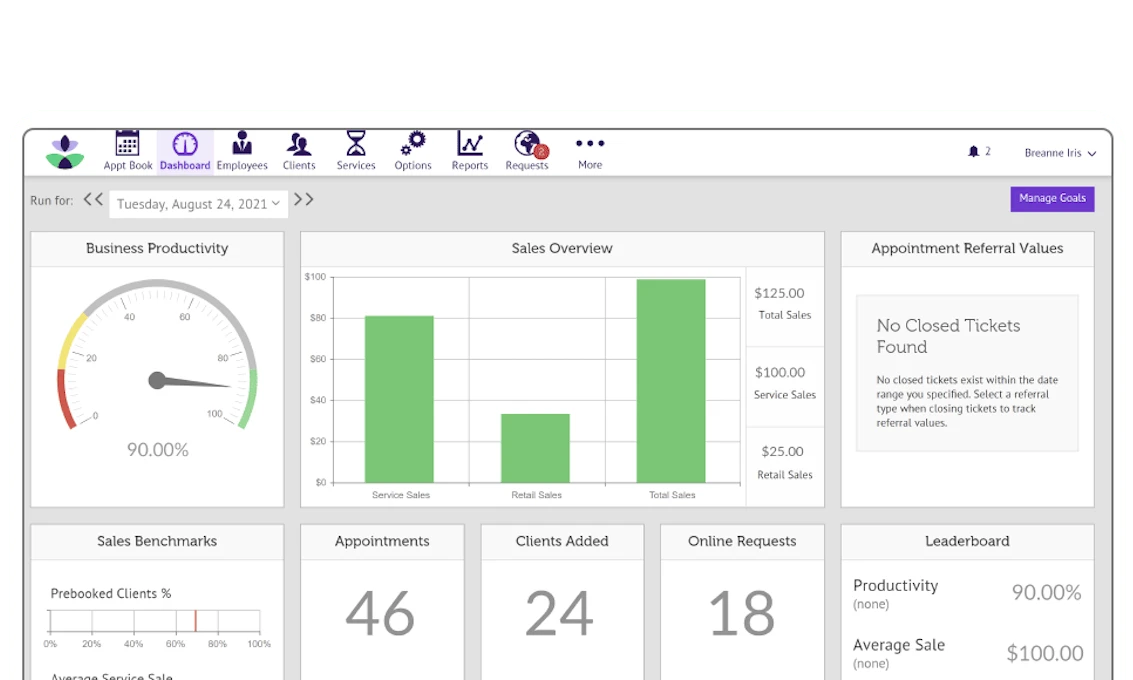Click the Manage Goals button
Image resolution: width=1133 pixels, height=680 pixels.
[x=1052, y=199]
